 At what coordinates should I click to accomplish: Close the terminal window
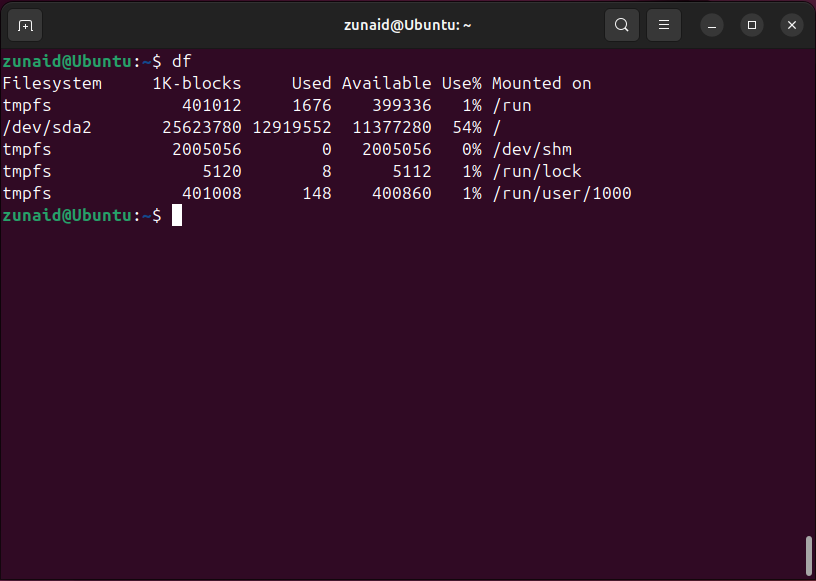[791, 25]
